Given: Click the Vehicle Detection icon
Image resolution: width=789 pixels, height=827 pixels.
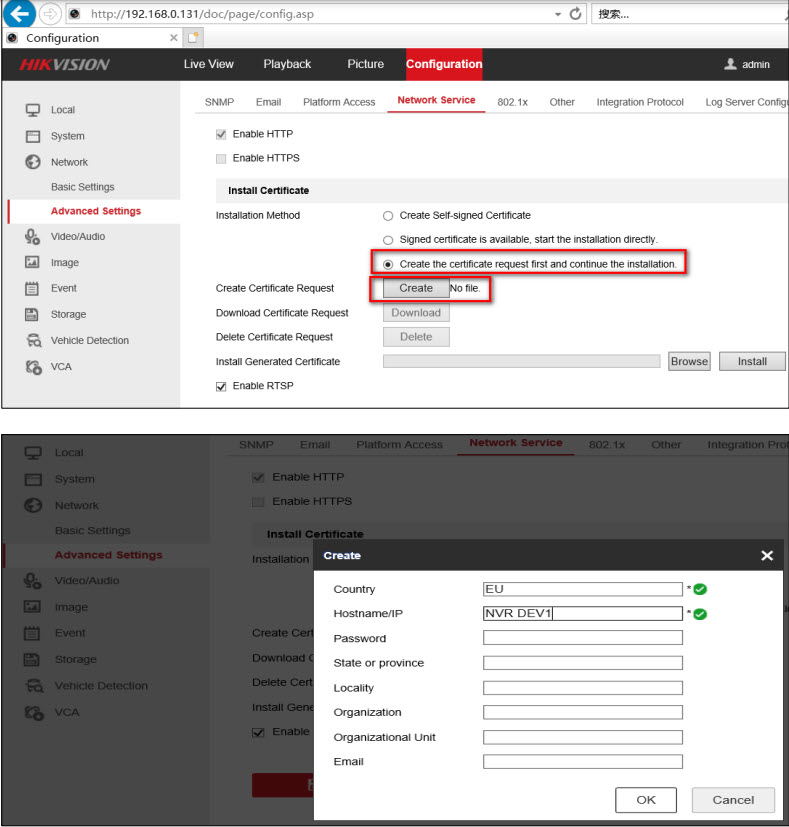Looking at the screenshot, I should [x=32, y=340].
